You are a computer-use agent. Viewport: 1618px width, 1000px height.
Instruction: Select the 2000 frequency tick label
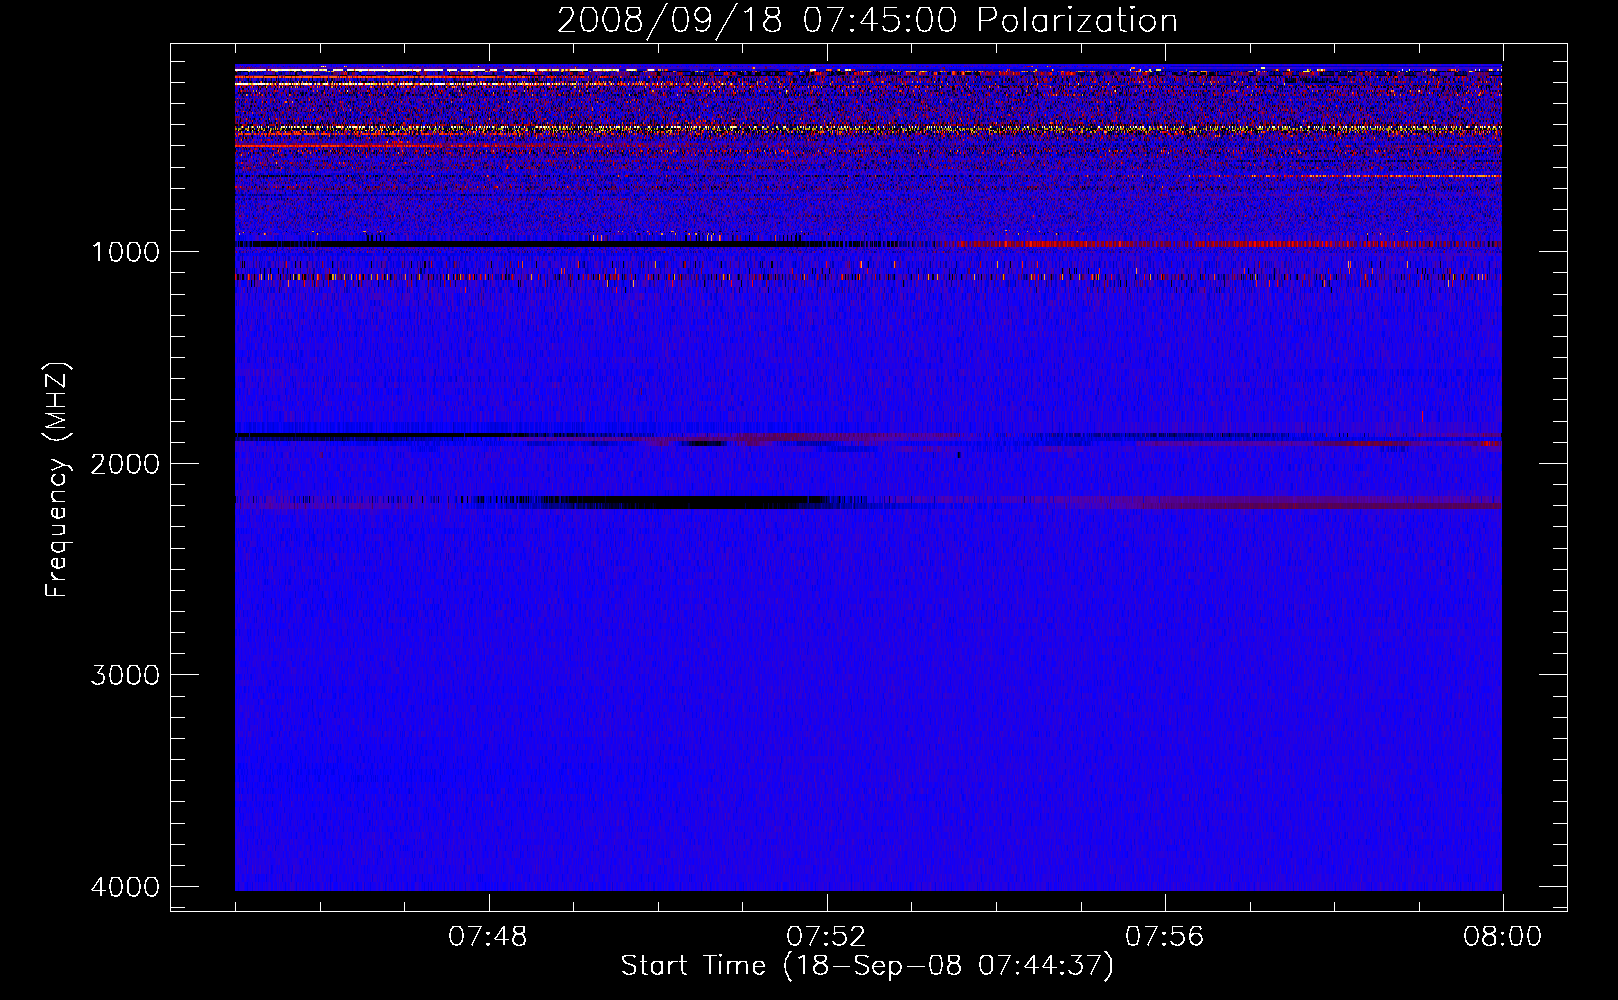click(x=125, y=464)
